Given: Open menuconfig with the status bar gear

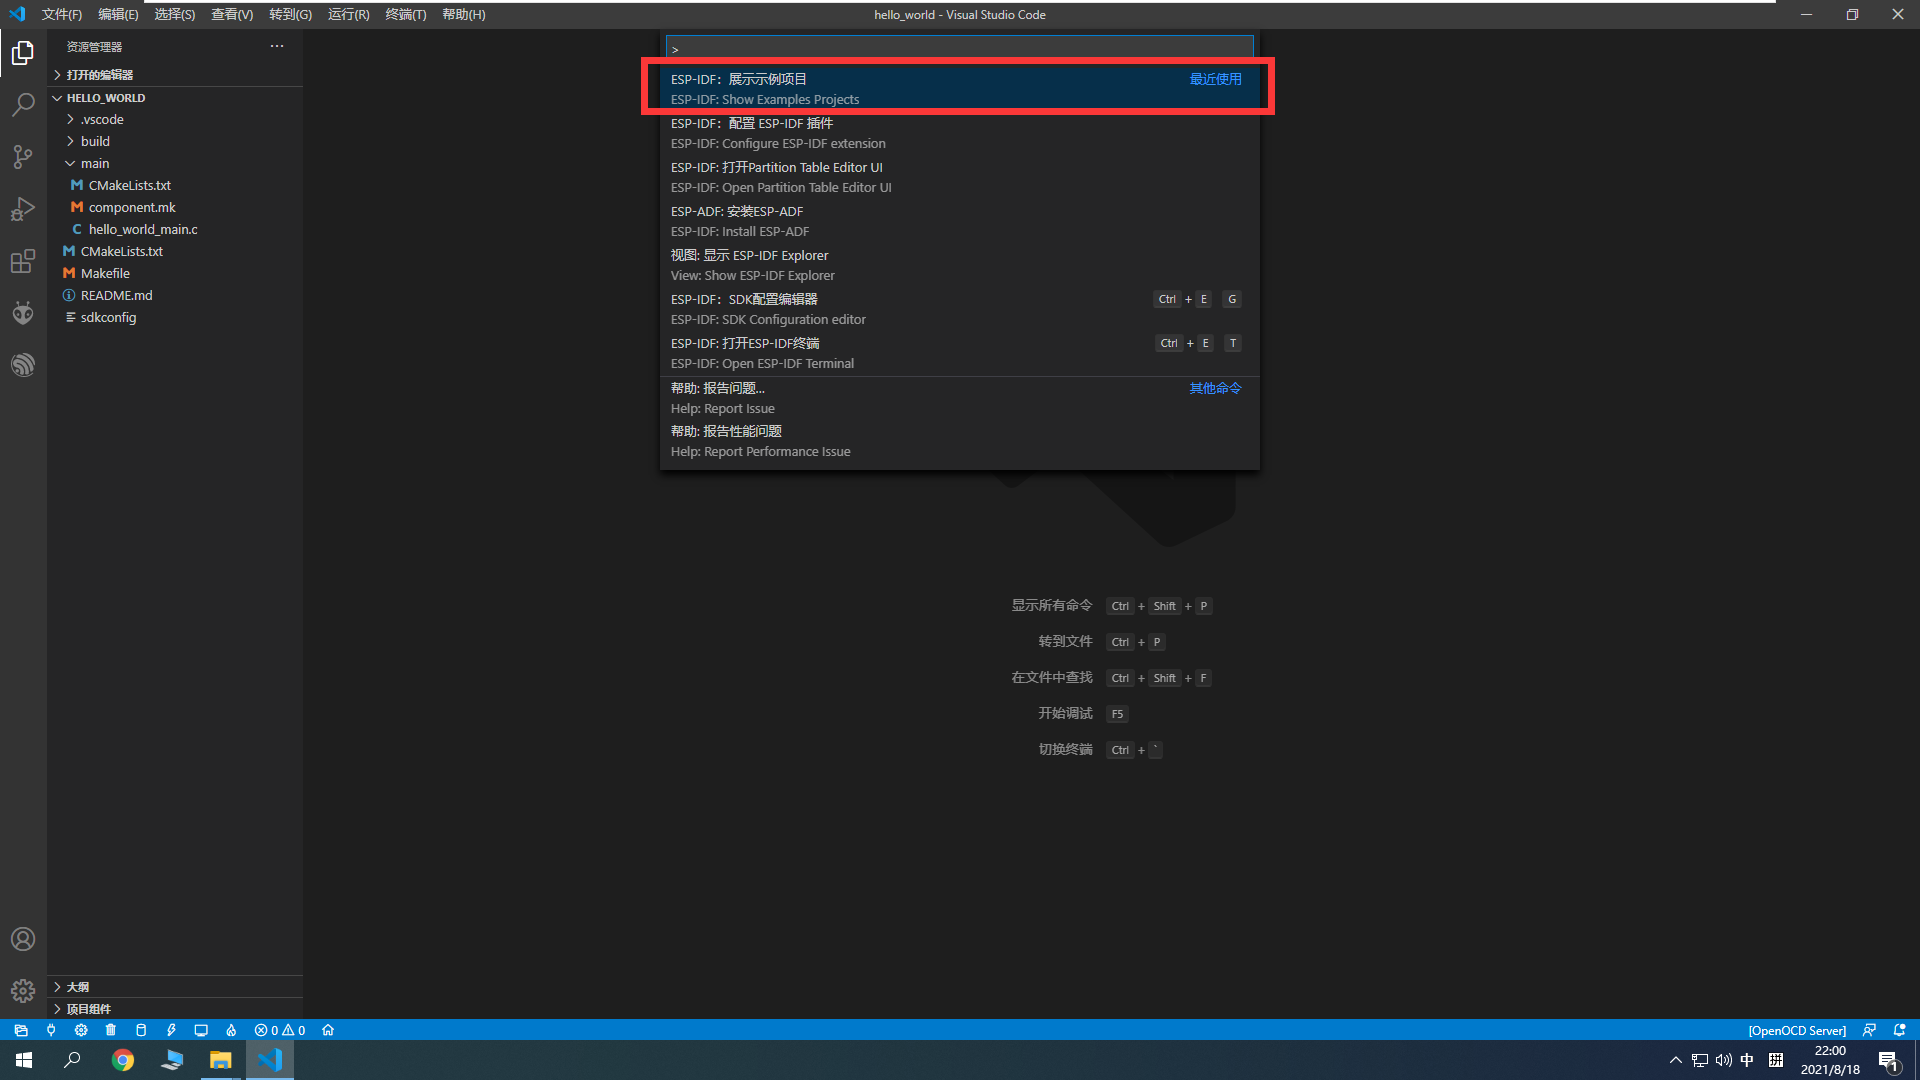Looking at the screenshot, I should pos(81,1029).
